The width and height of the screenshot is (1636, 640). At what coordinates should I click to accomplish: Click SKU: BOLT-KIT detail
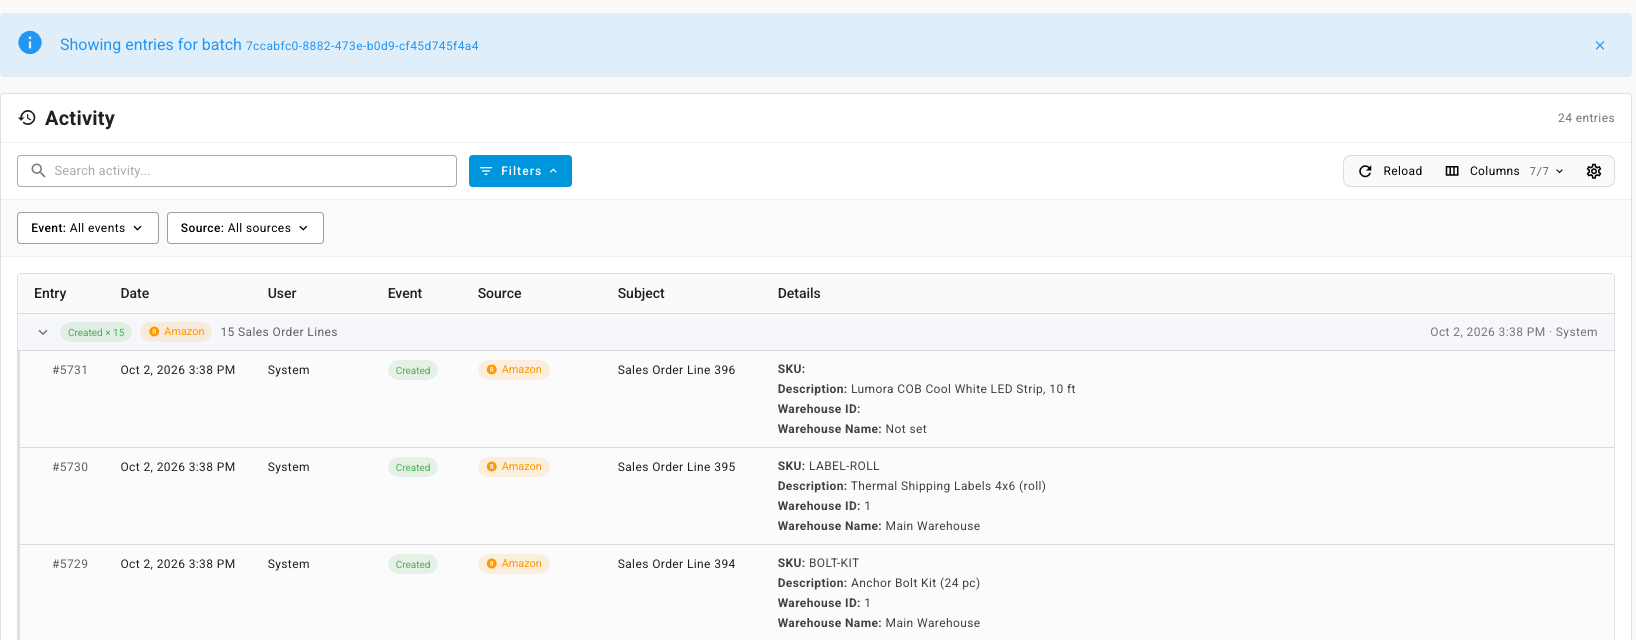click(x=818, y=563)
